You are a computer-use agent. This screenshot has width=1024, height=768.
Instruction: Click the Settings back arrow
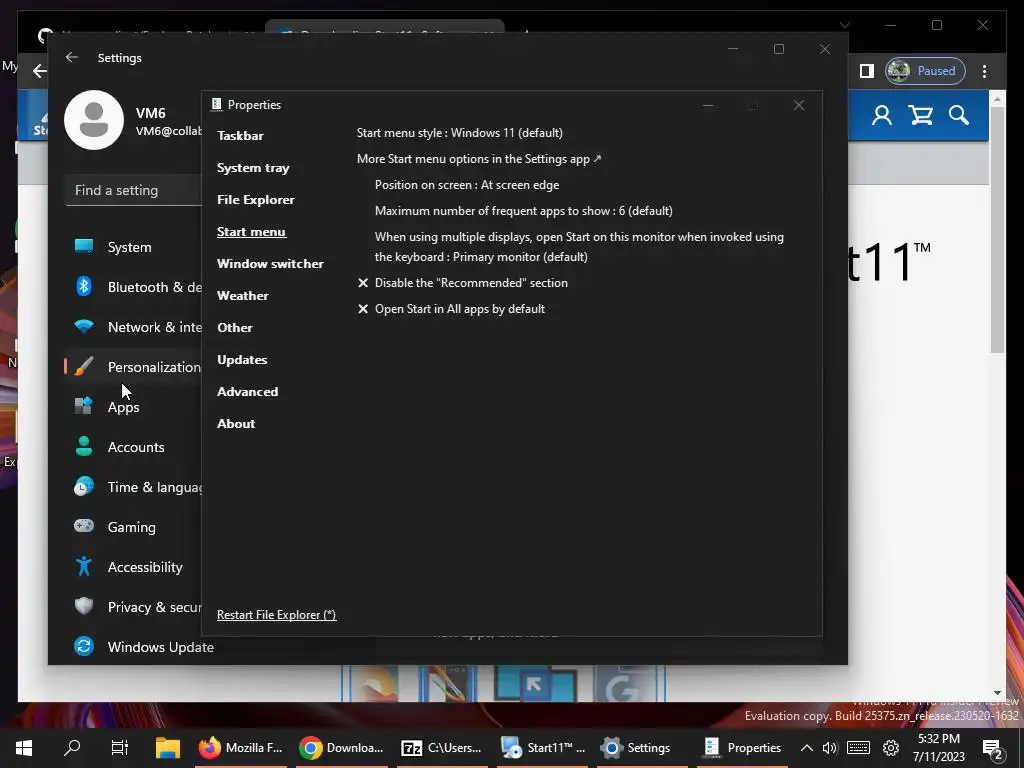[72, 57]
